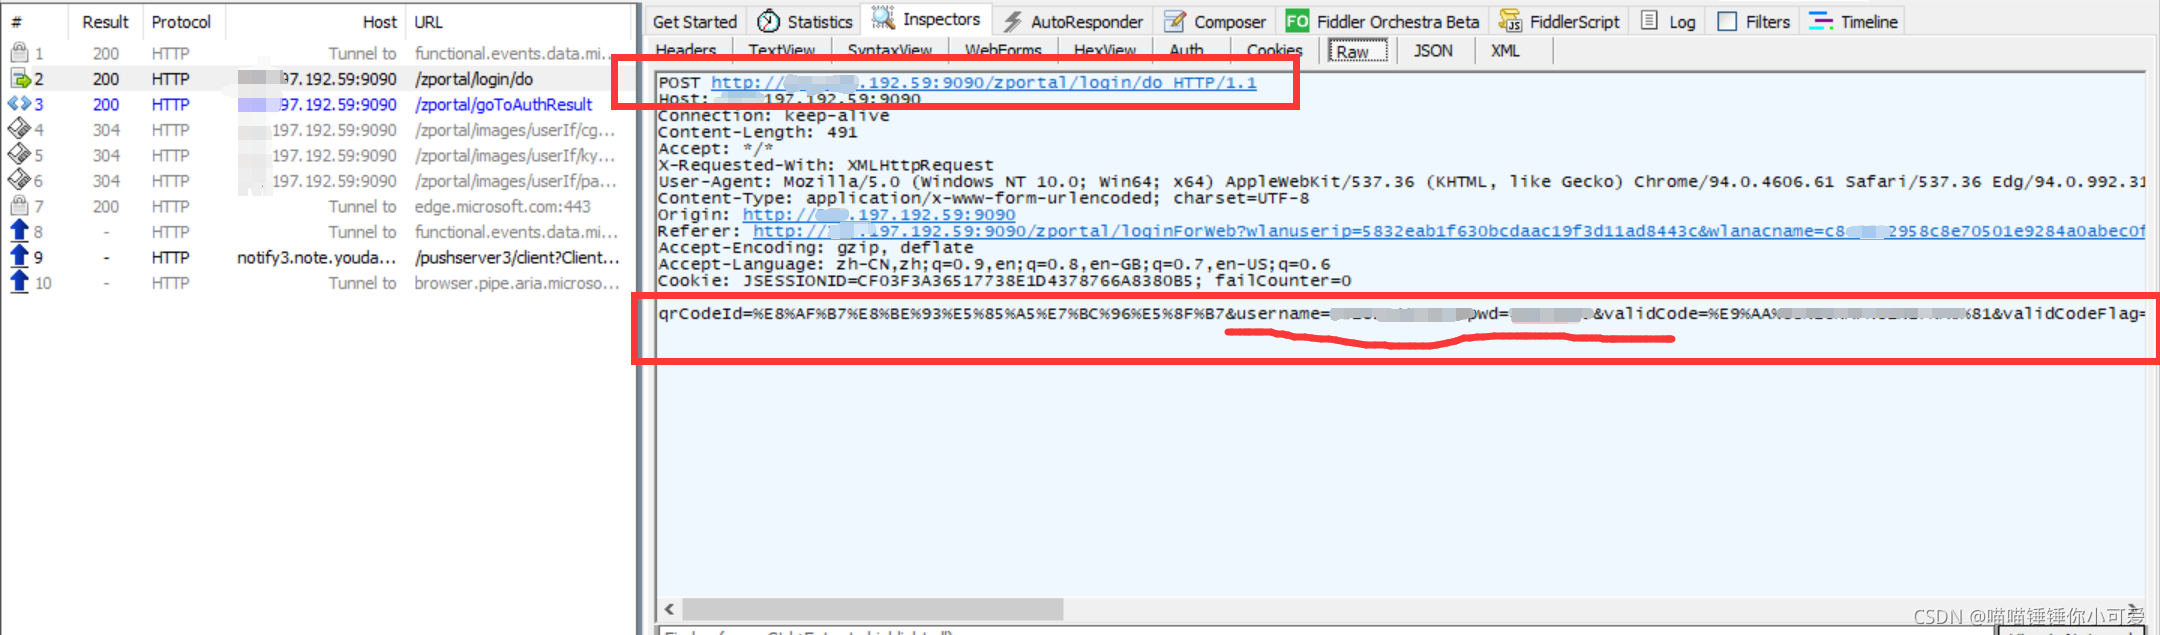Open the AutoResponder lightning icon tab

coord(1012,21)
